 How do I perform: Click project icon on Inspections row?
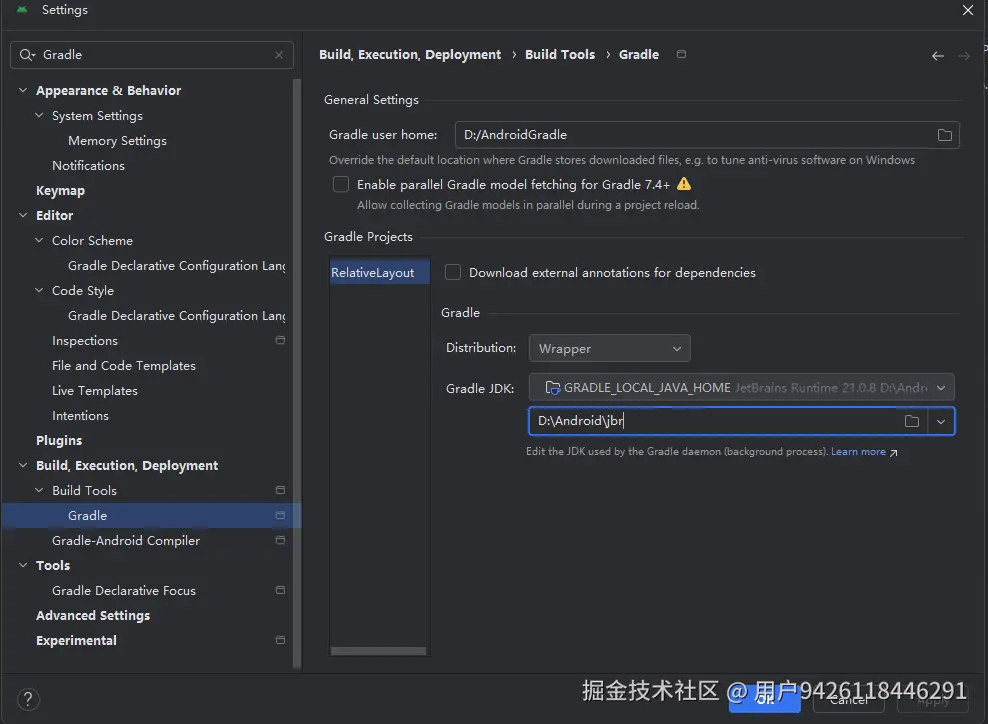click(280, 340)
